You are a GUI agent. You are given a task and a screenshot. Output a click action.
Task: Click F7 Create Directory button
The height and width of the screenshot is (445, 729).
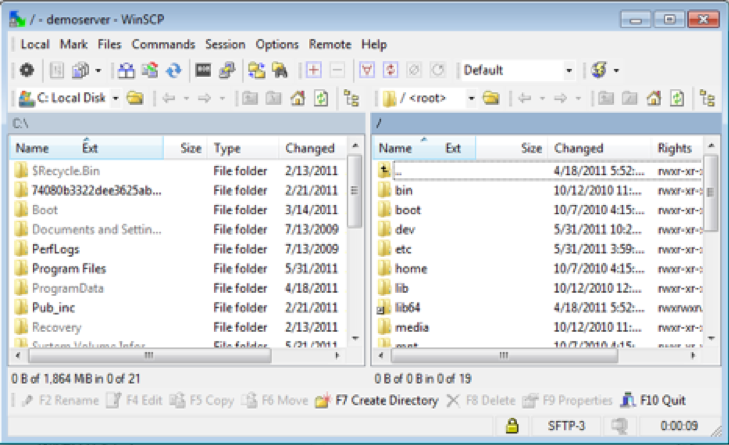pyautogui.click(x=376, y=400)
